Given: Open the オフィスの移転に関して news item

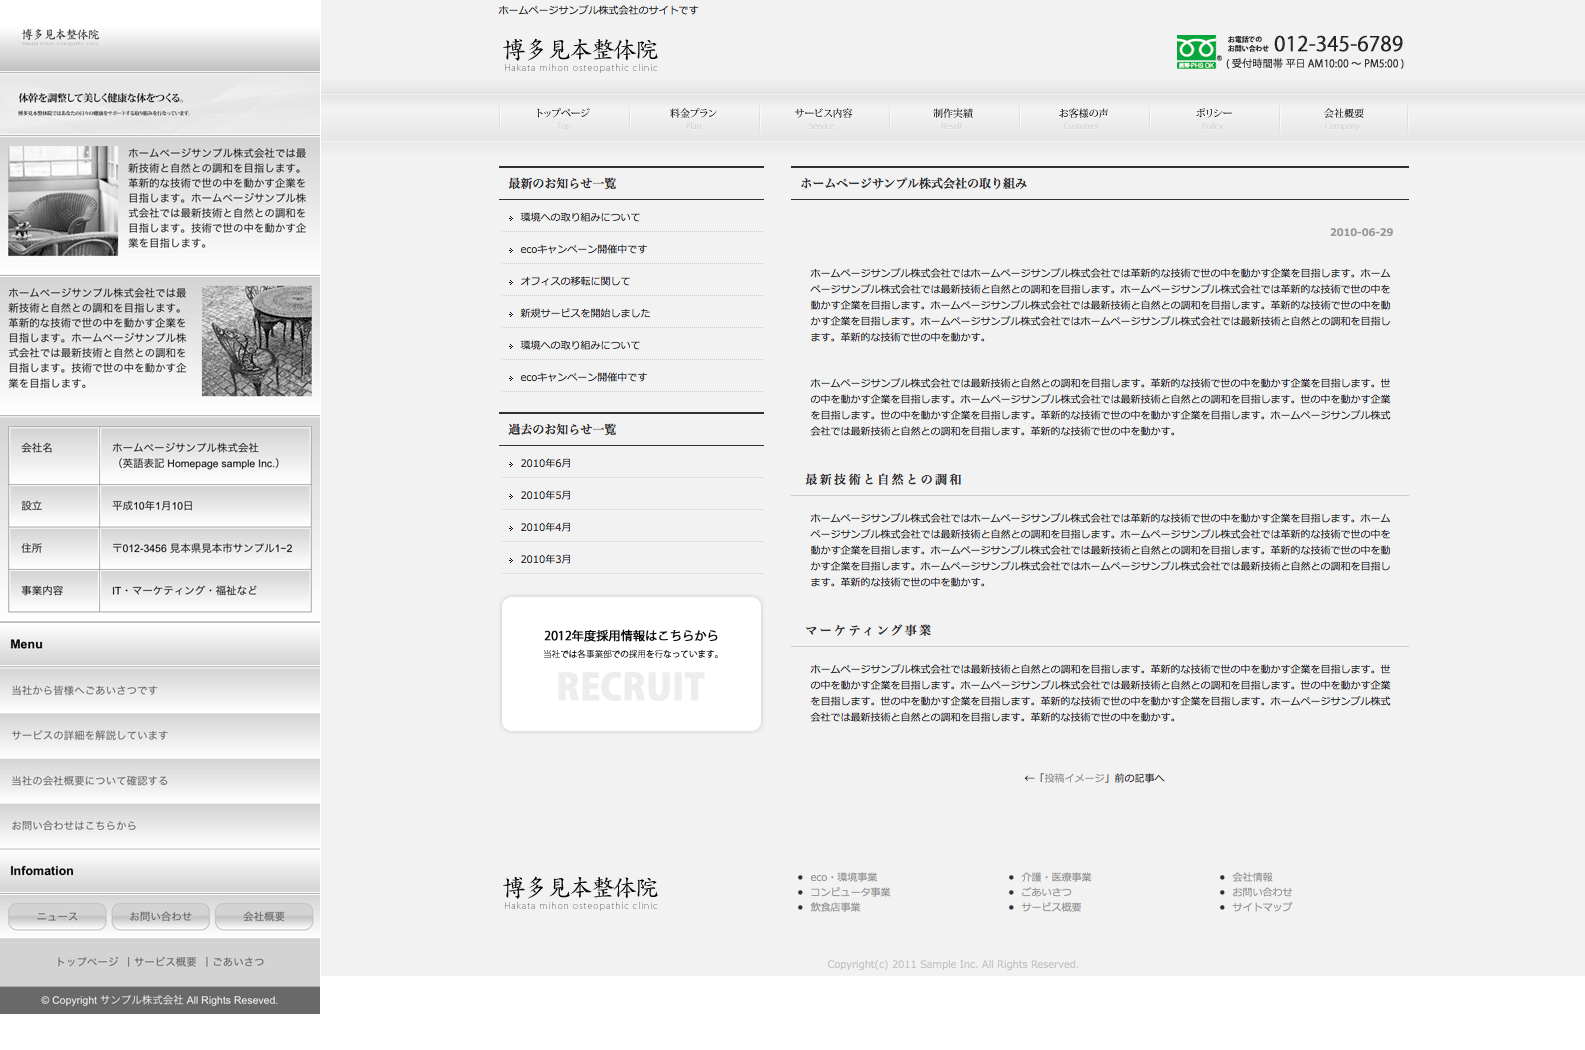Looking at the screenshot, I should point(575,282).
